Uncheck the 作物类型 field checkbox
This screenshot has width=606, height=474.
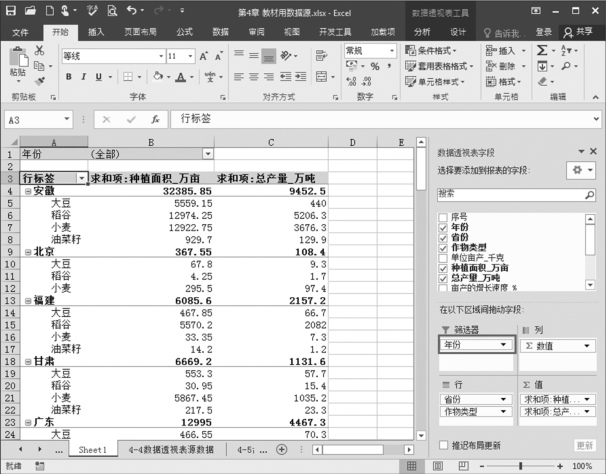coord(443,247)
